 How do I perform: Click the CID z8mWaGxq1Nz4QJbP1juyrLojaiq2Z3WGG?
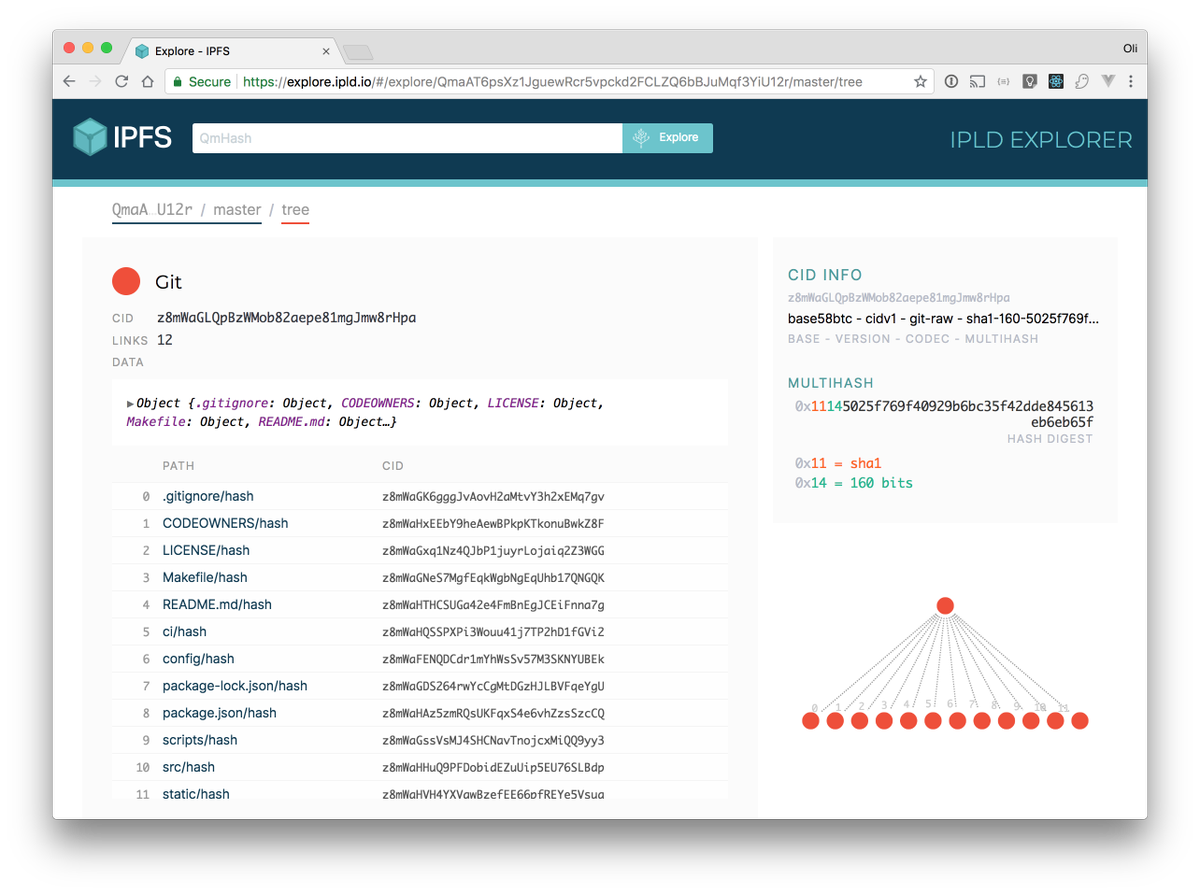tap(493, 551)
